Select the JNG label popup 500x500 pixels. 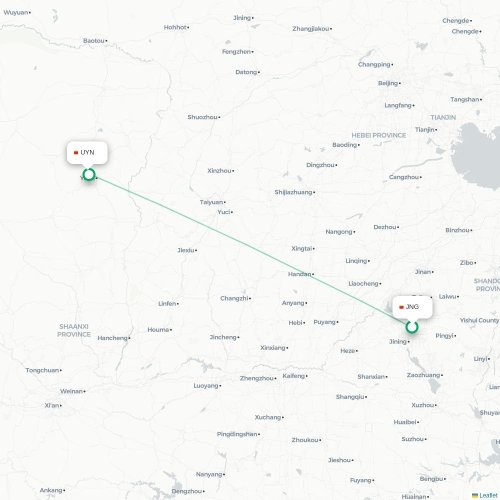[x=412, y=307]
